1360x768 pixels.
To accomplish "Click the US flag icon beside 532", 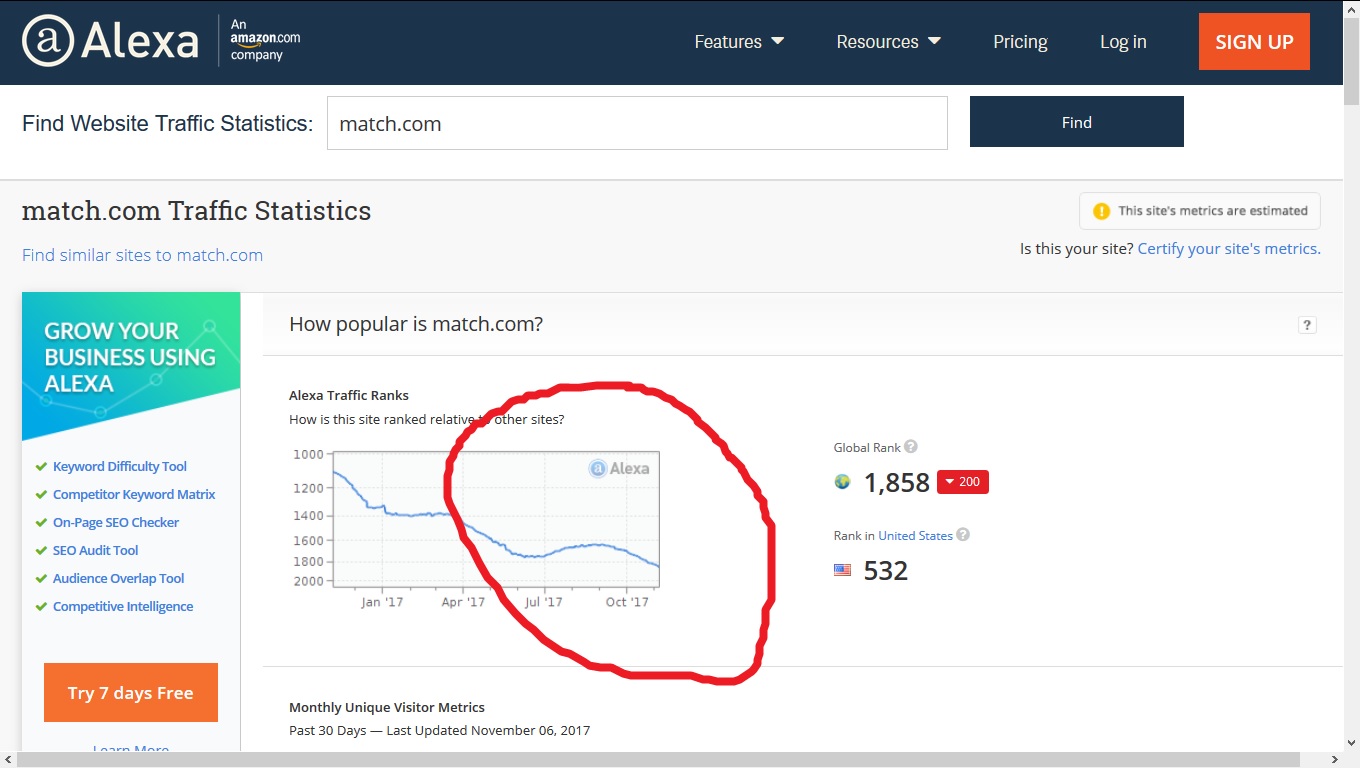I will pyautogui.click(x=842, y=570).
